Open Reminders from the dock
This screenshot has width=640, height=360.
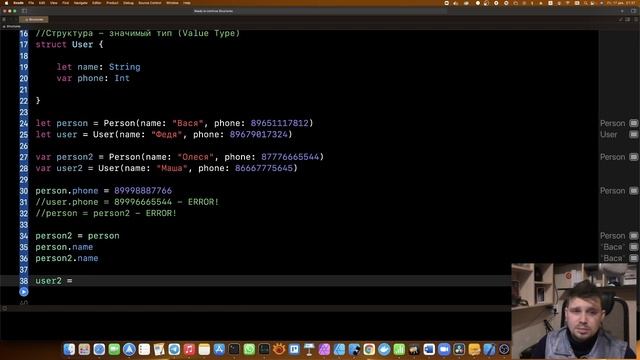tap(144, 349)
